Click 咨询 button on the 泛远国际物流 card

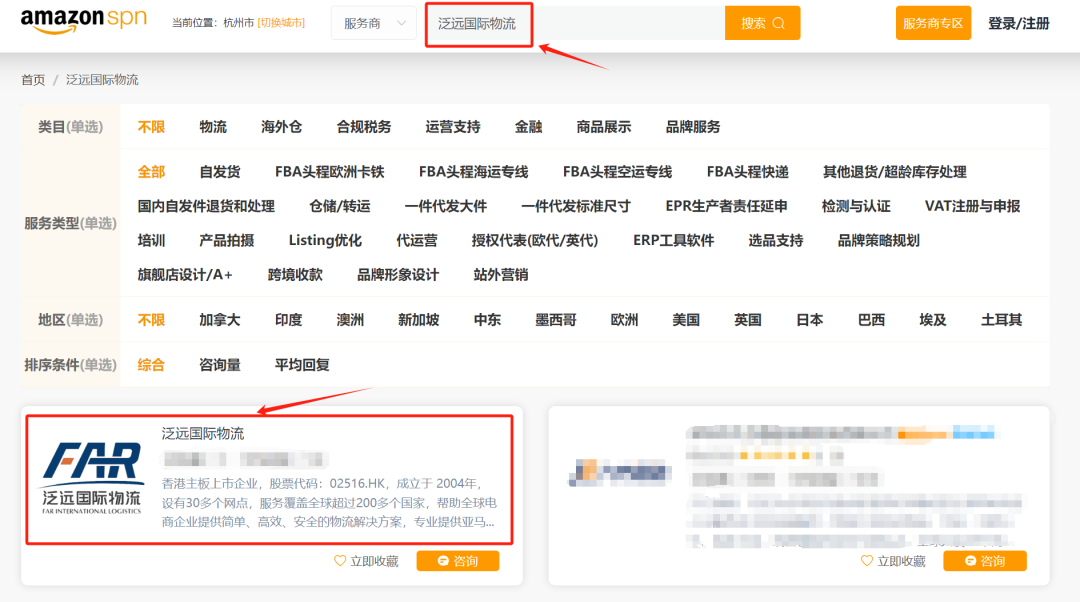coord(457,561)
